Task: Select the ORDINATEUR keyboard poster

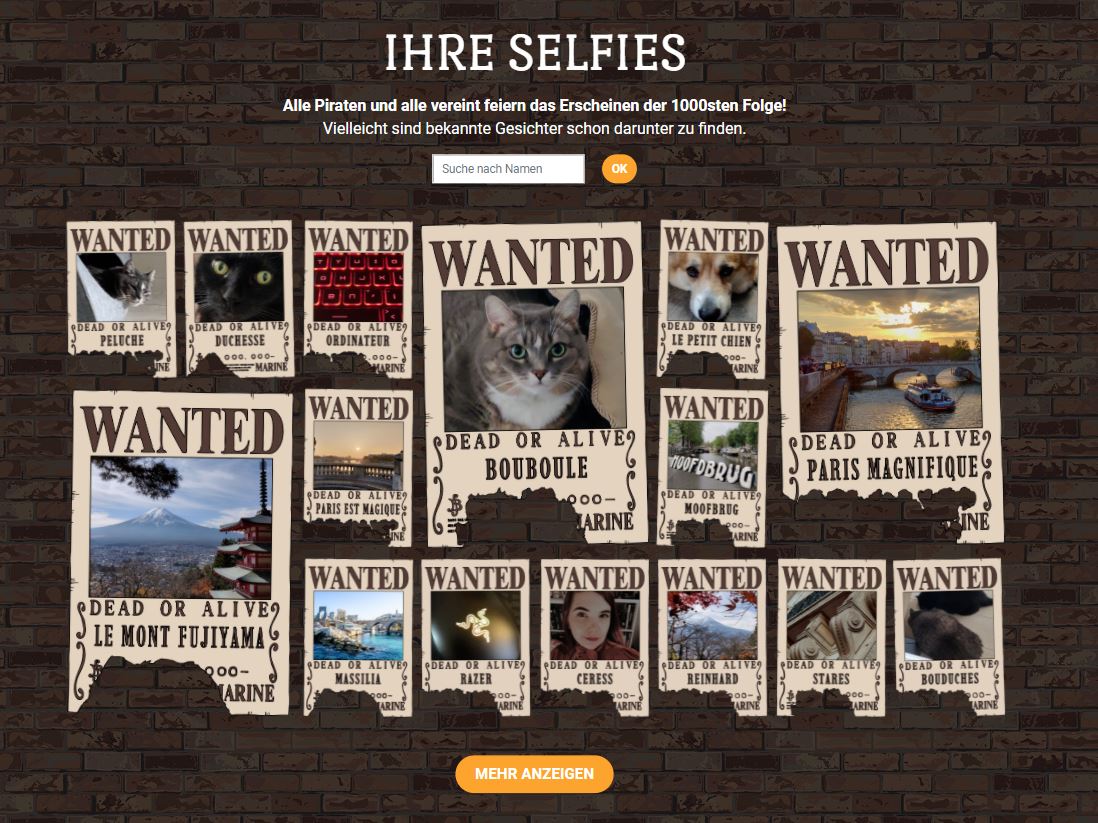Action: [358, 298]
